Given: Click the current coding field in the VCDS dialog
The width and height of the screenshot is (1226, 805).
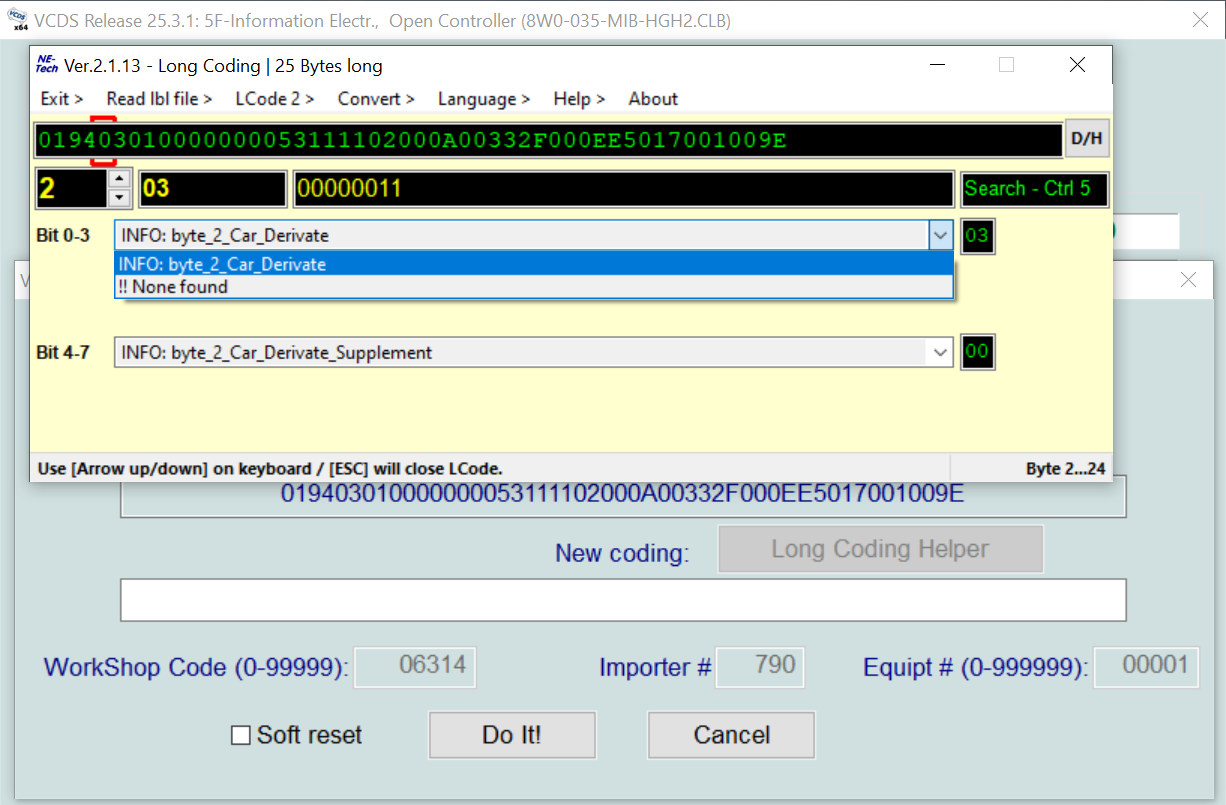Looking at the screenshot, I should pos(623,494).
